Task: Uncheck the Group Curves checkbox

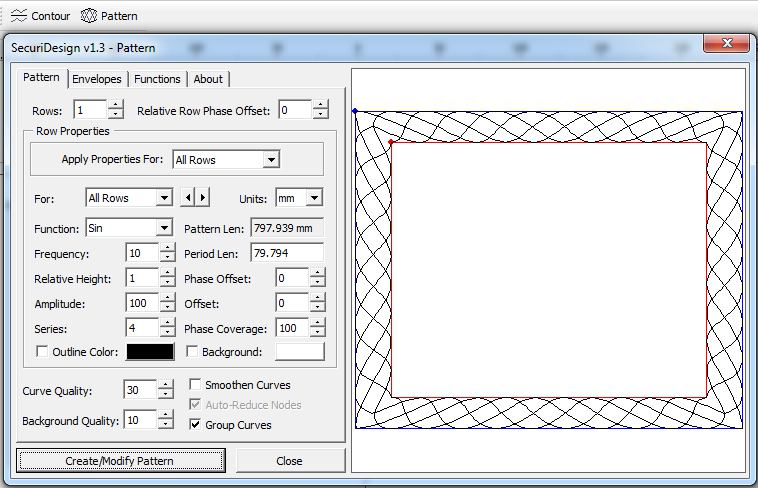Action: (x=195, y=425)
